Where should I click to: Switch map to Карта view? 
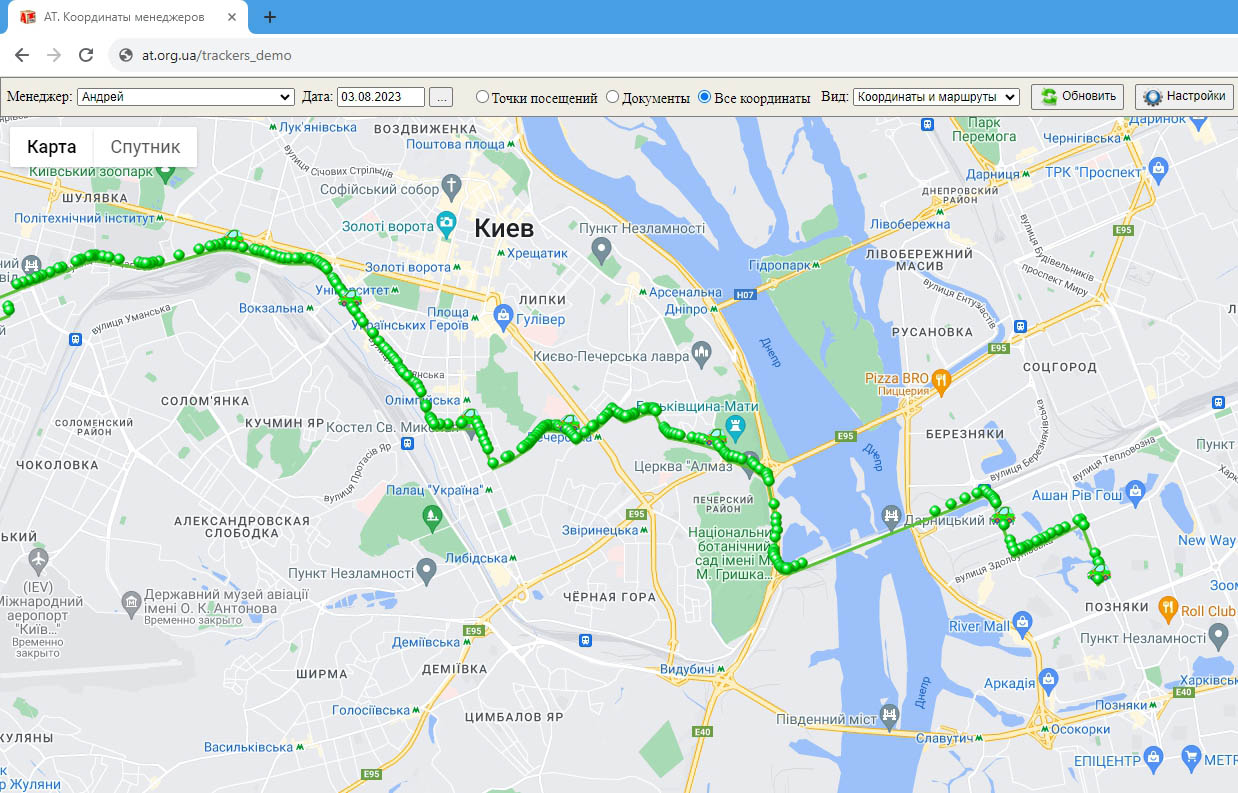[52, 147]
